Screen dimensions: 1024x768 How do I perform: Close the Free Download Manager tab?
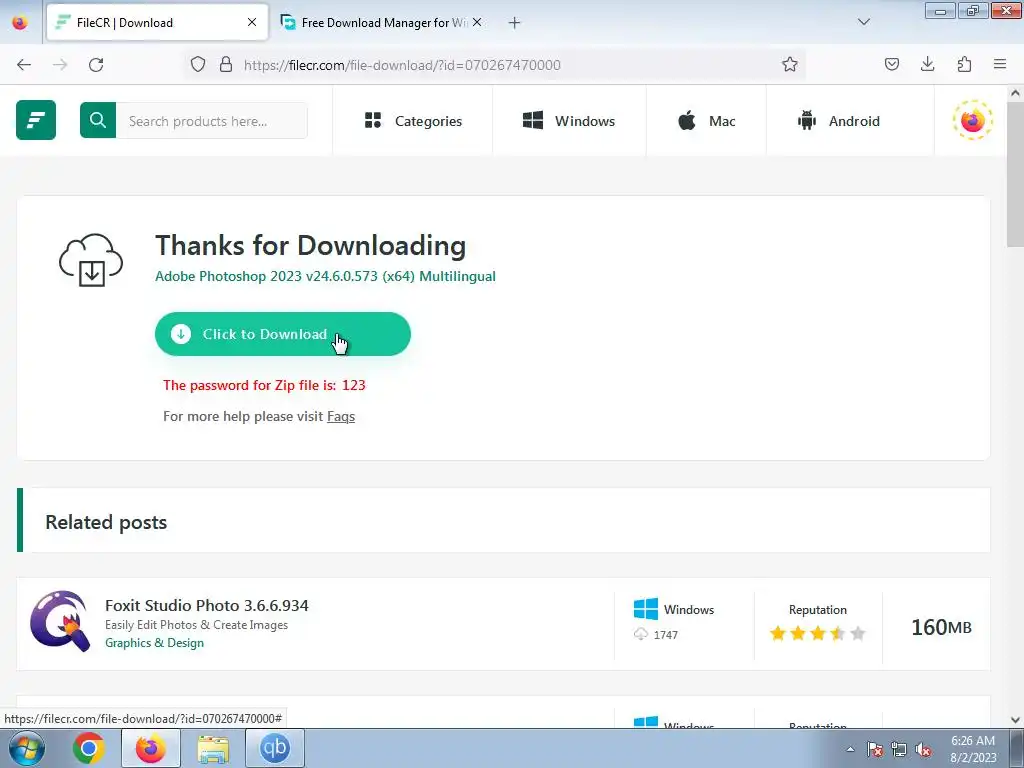point(477,23)
